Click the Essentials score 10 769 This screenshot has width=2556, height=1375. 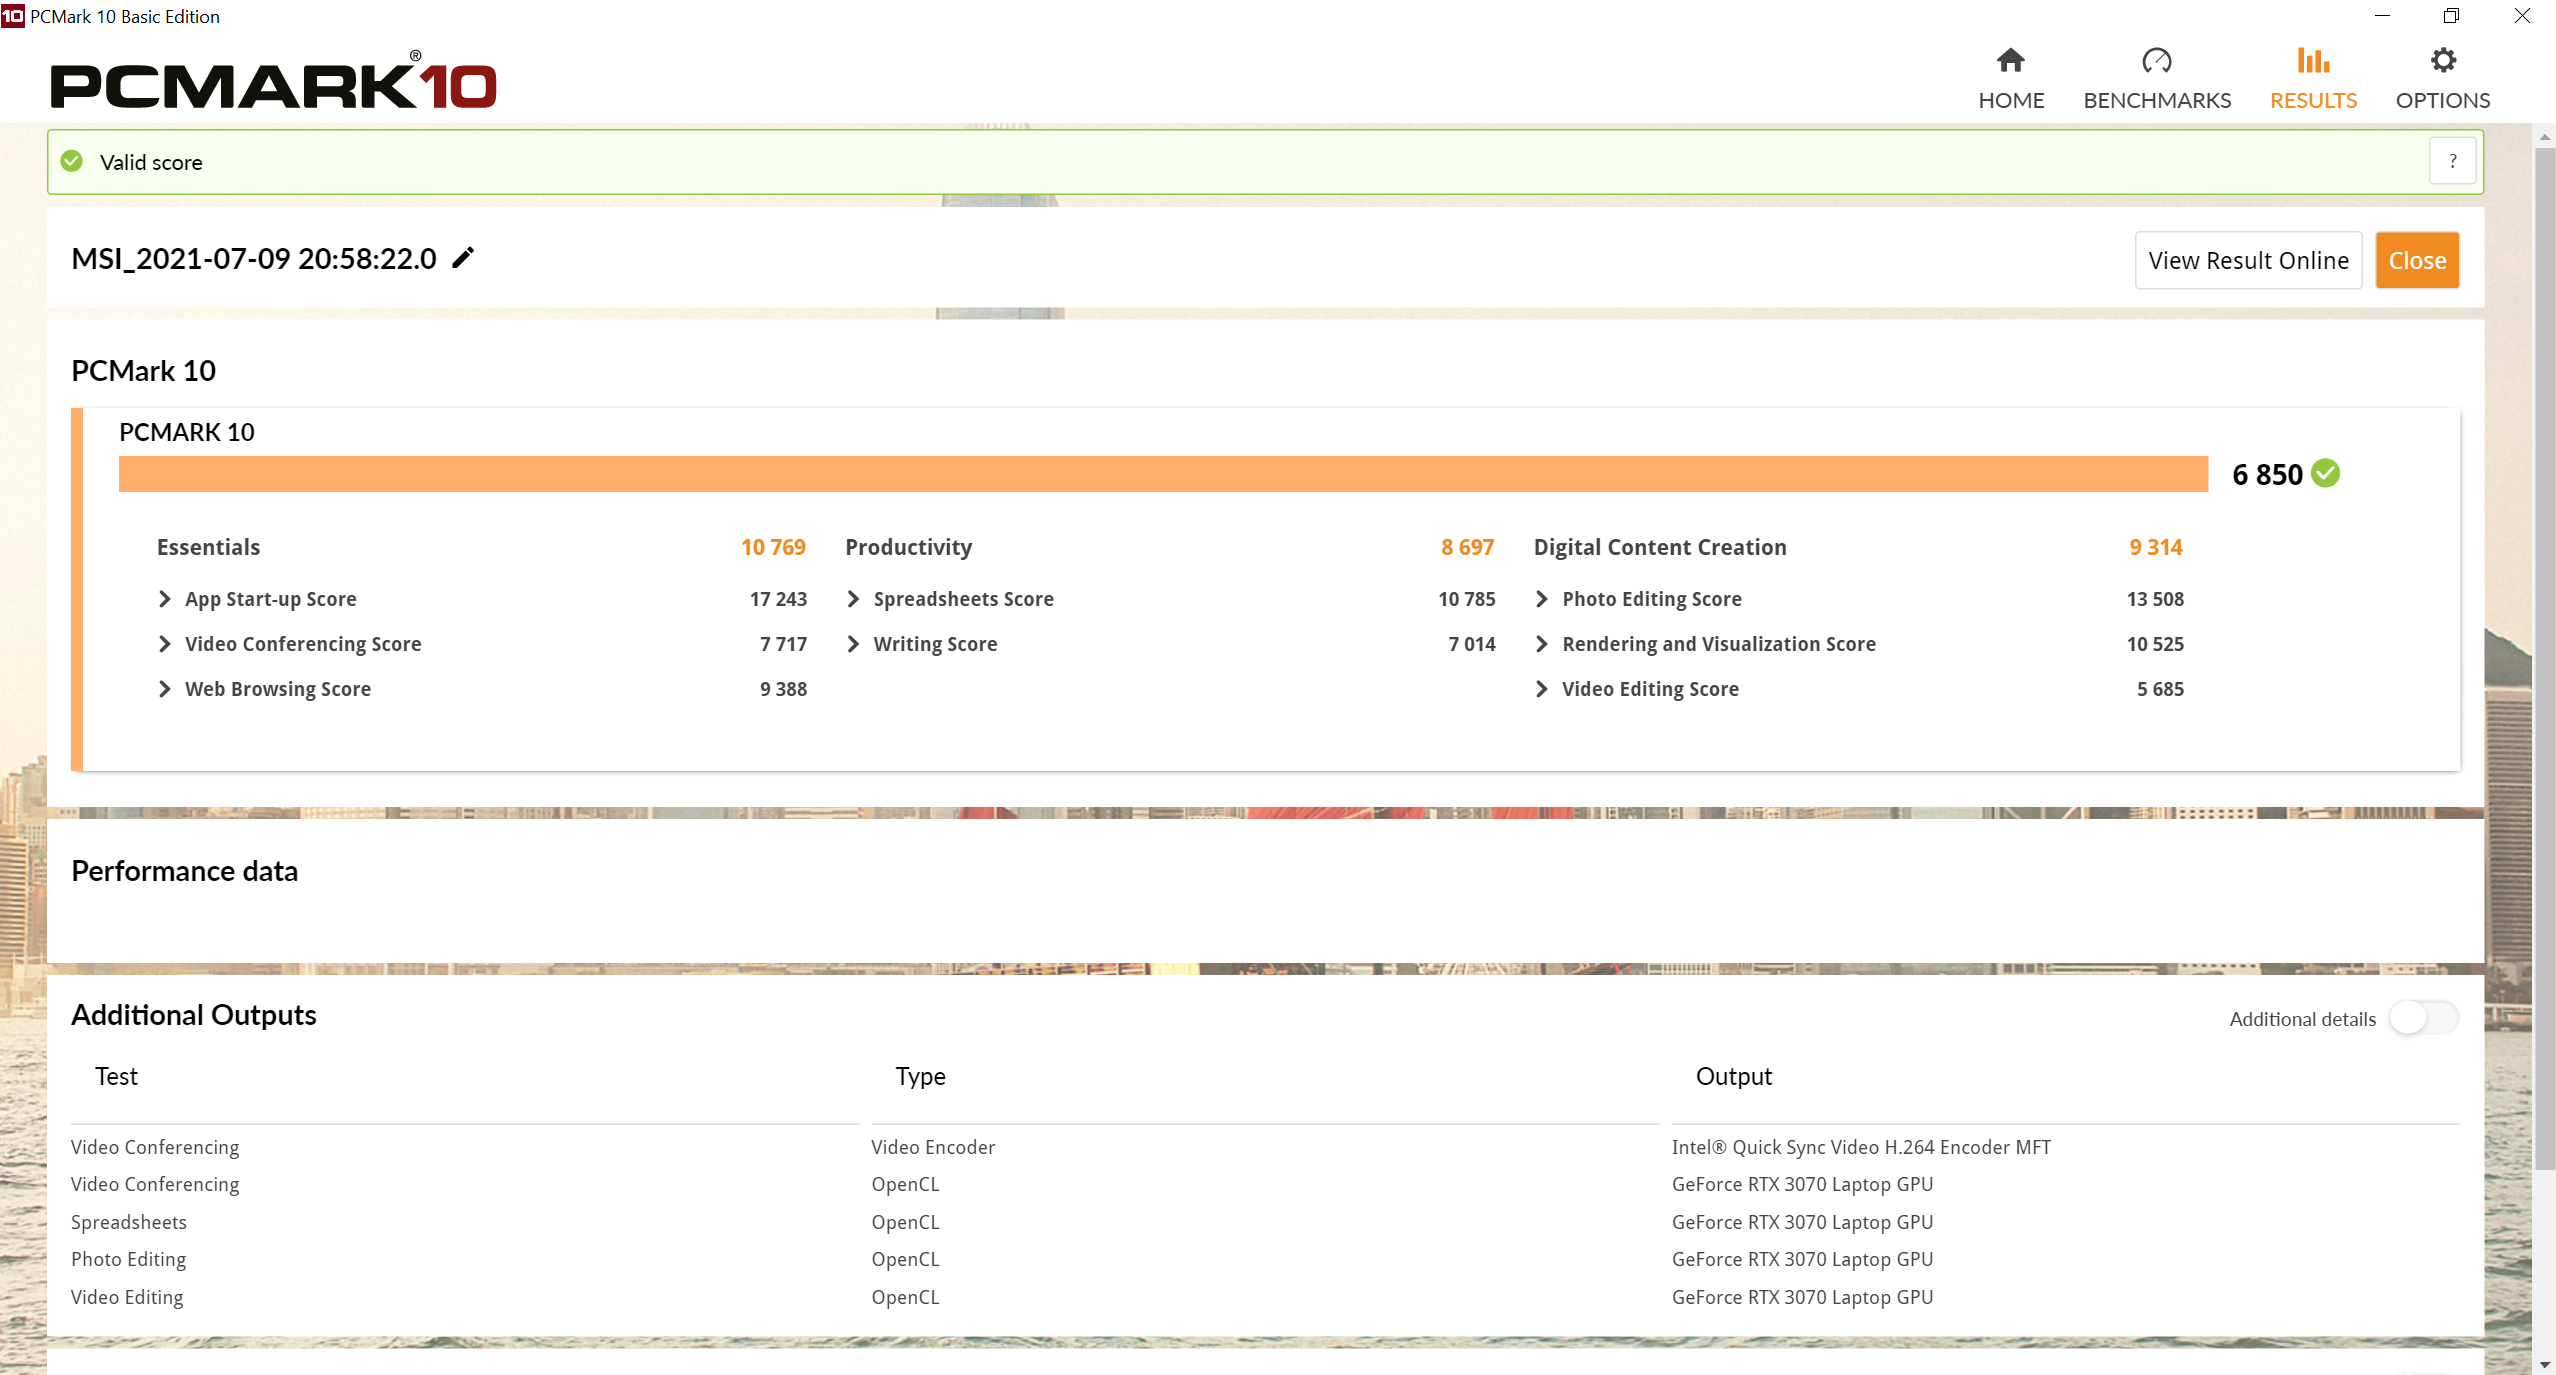tap(773, 547)
